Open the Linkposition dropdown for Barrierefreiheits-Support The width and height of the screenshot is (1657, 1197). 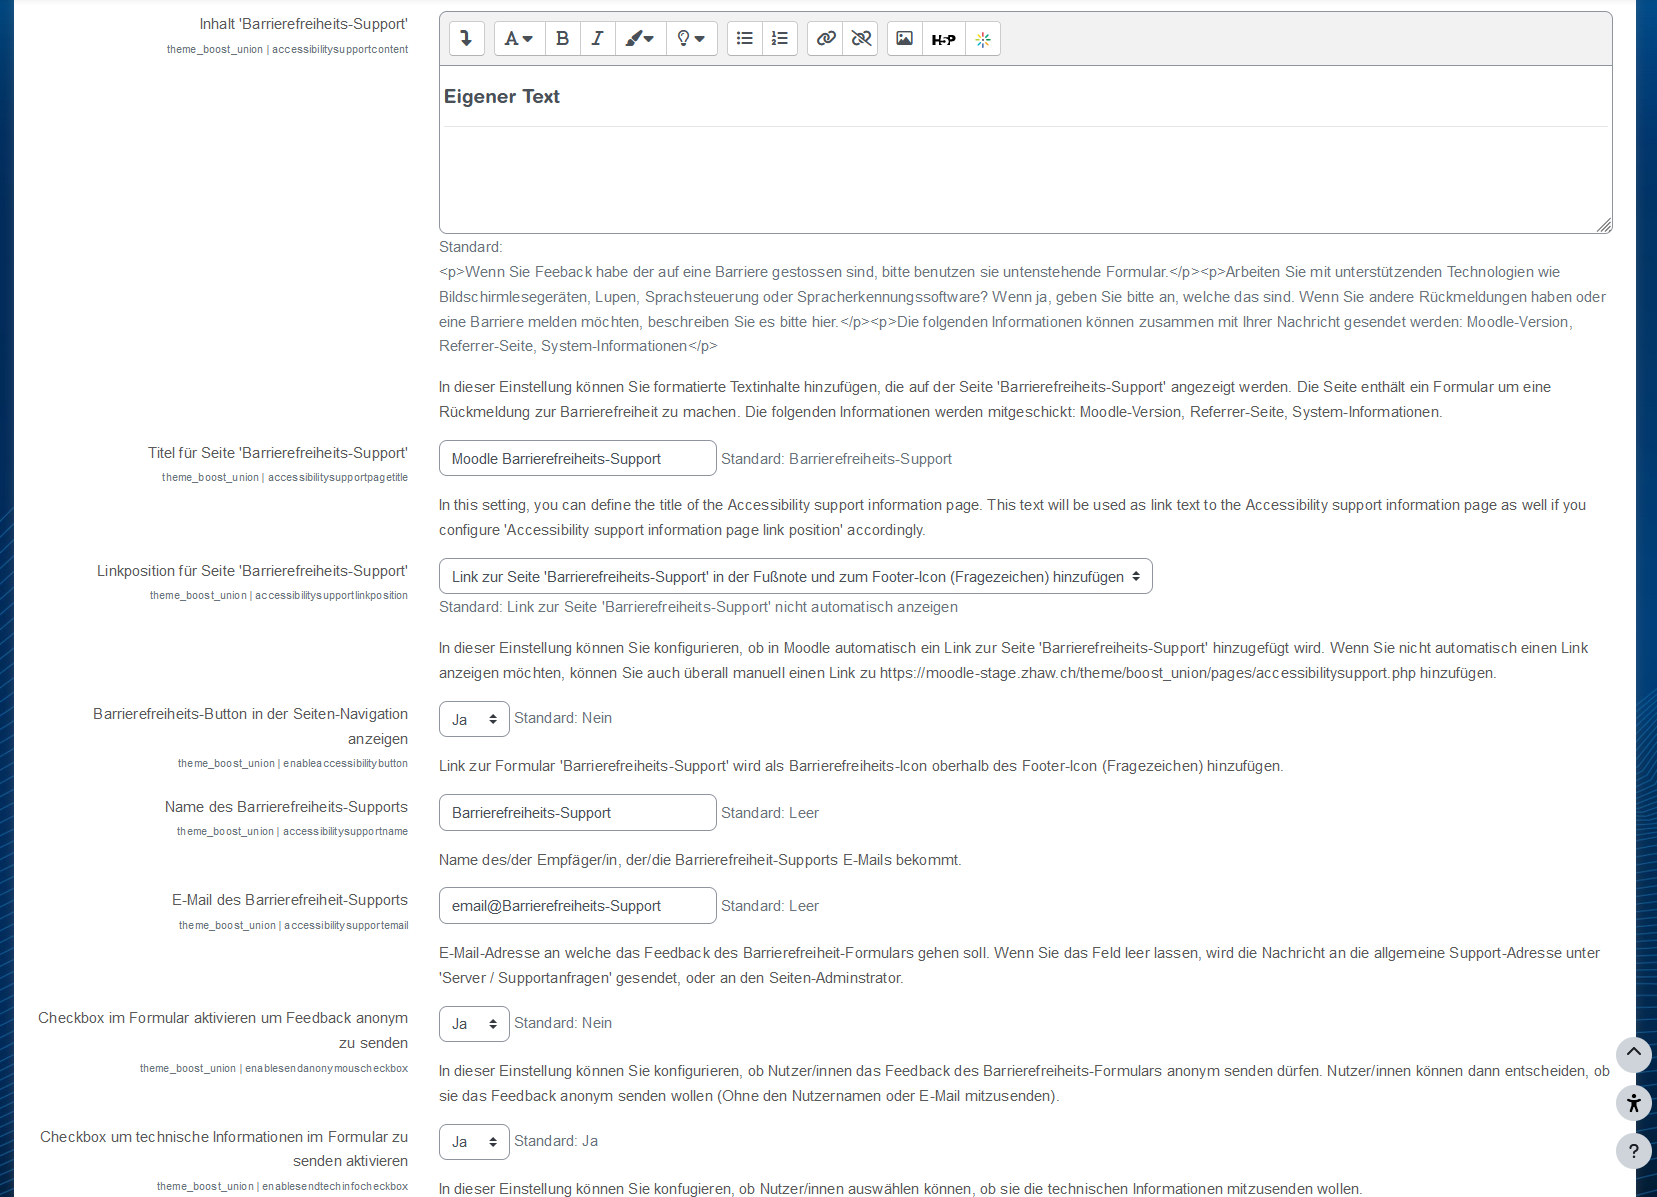click(x=796, y=576)
